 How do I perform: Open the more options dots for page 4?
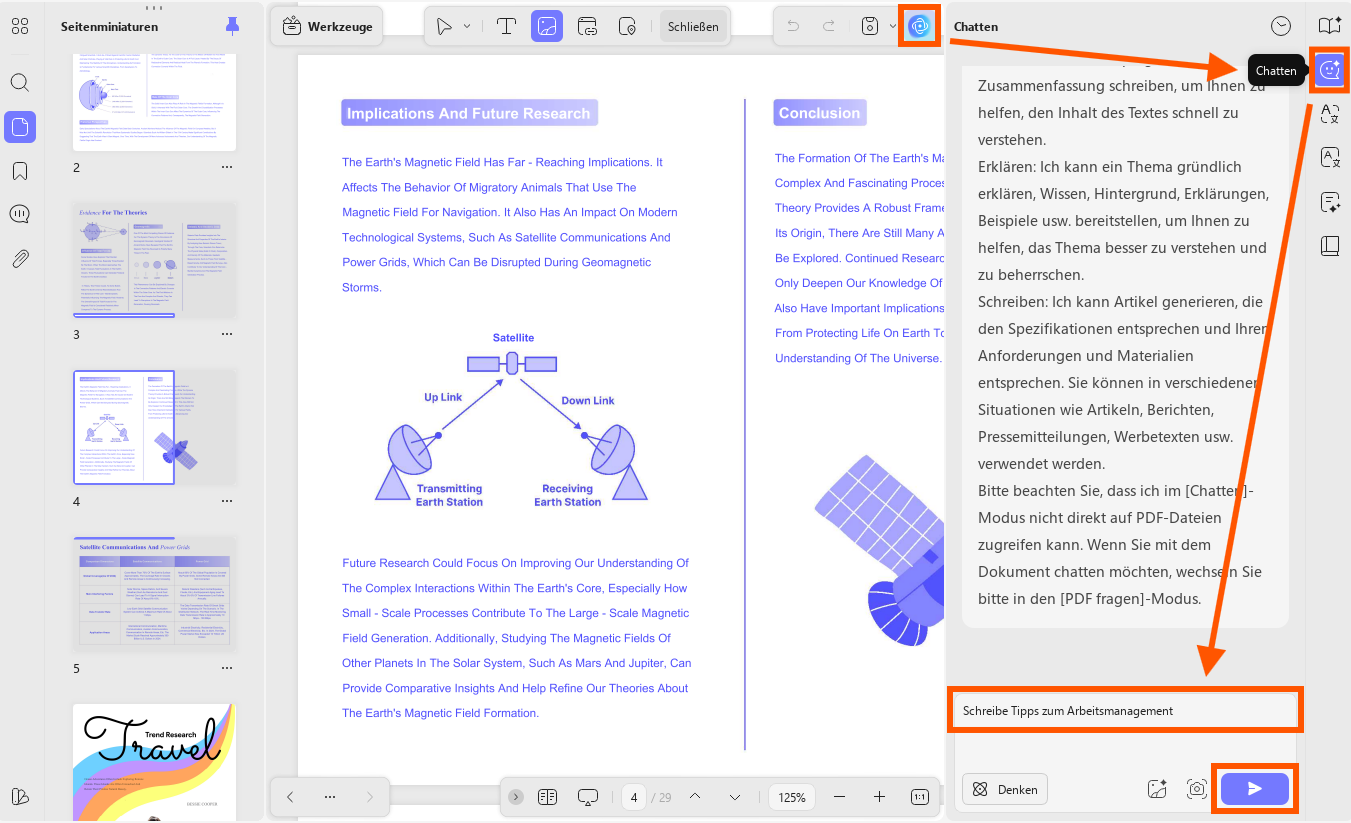[x=227, y=502]
